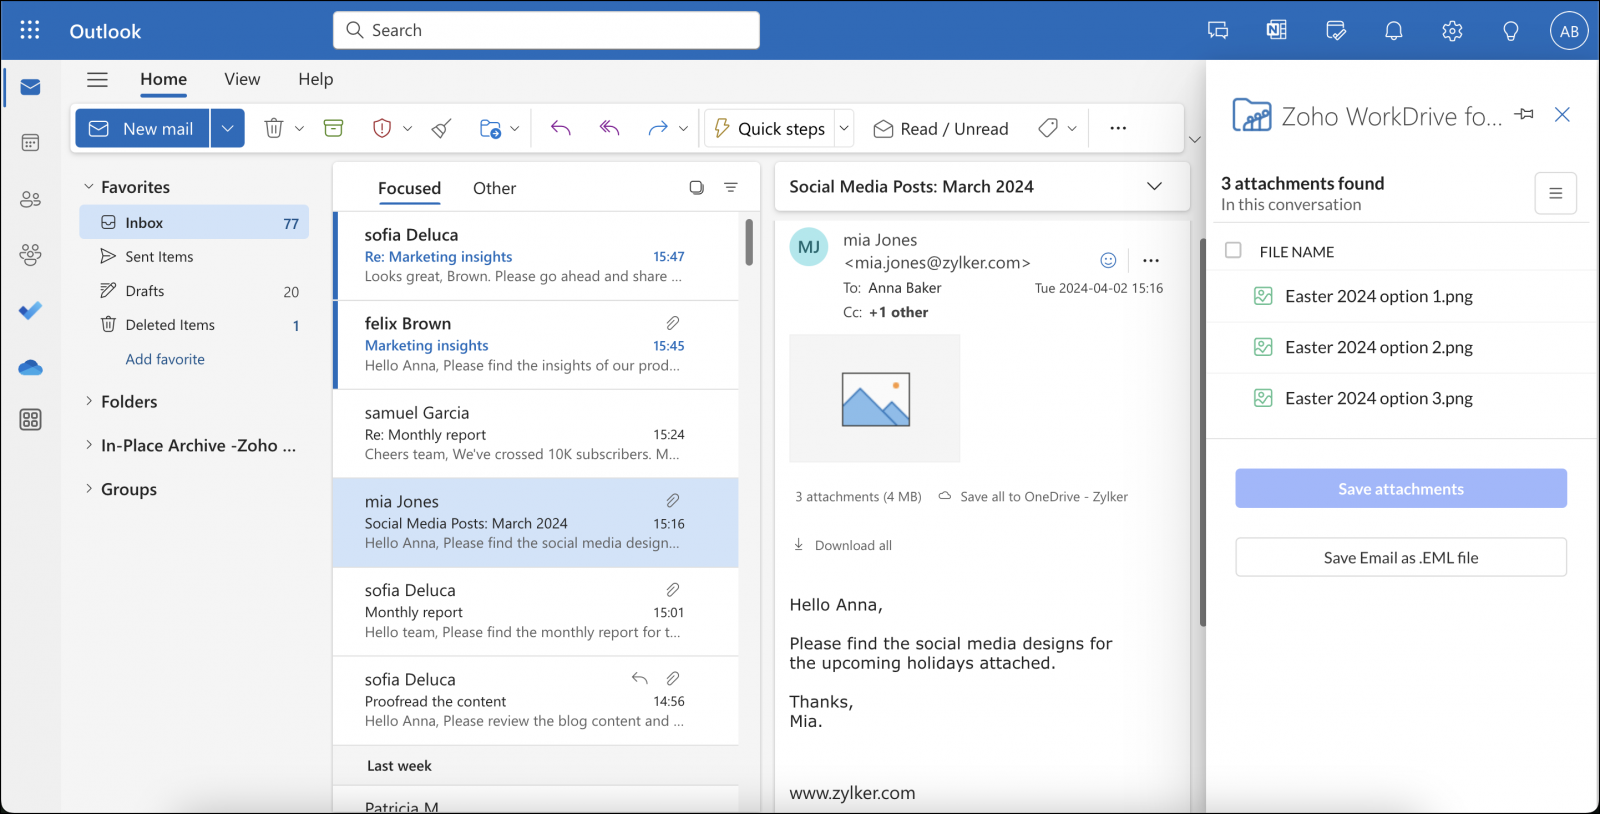Expand the Categorize dropdown arrow

[x=1072, y=128]
